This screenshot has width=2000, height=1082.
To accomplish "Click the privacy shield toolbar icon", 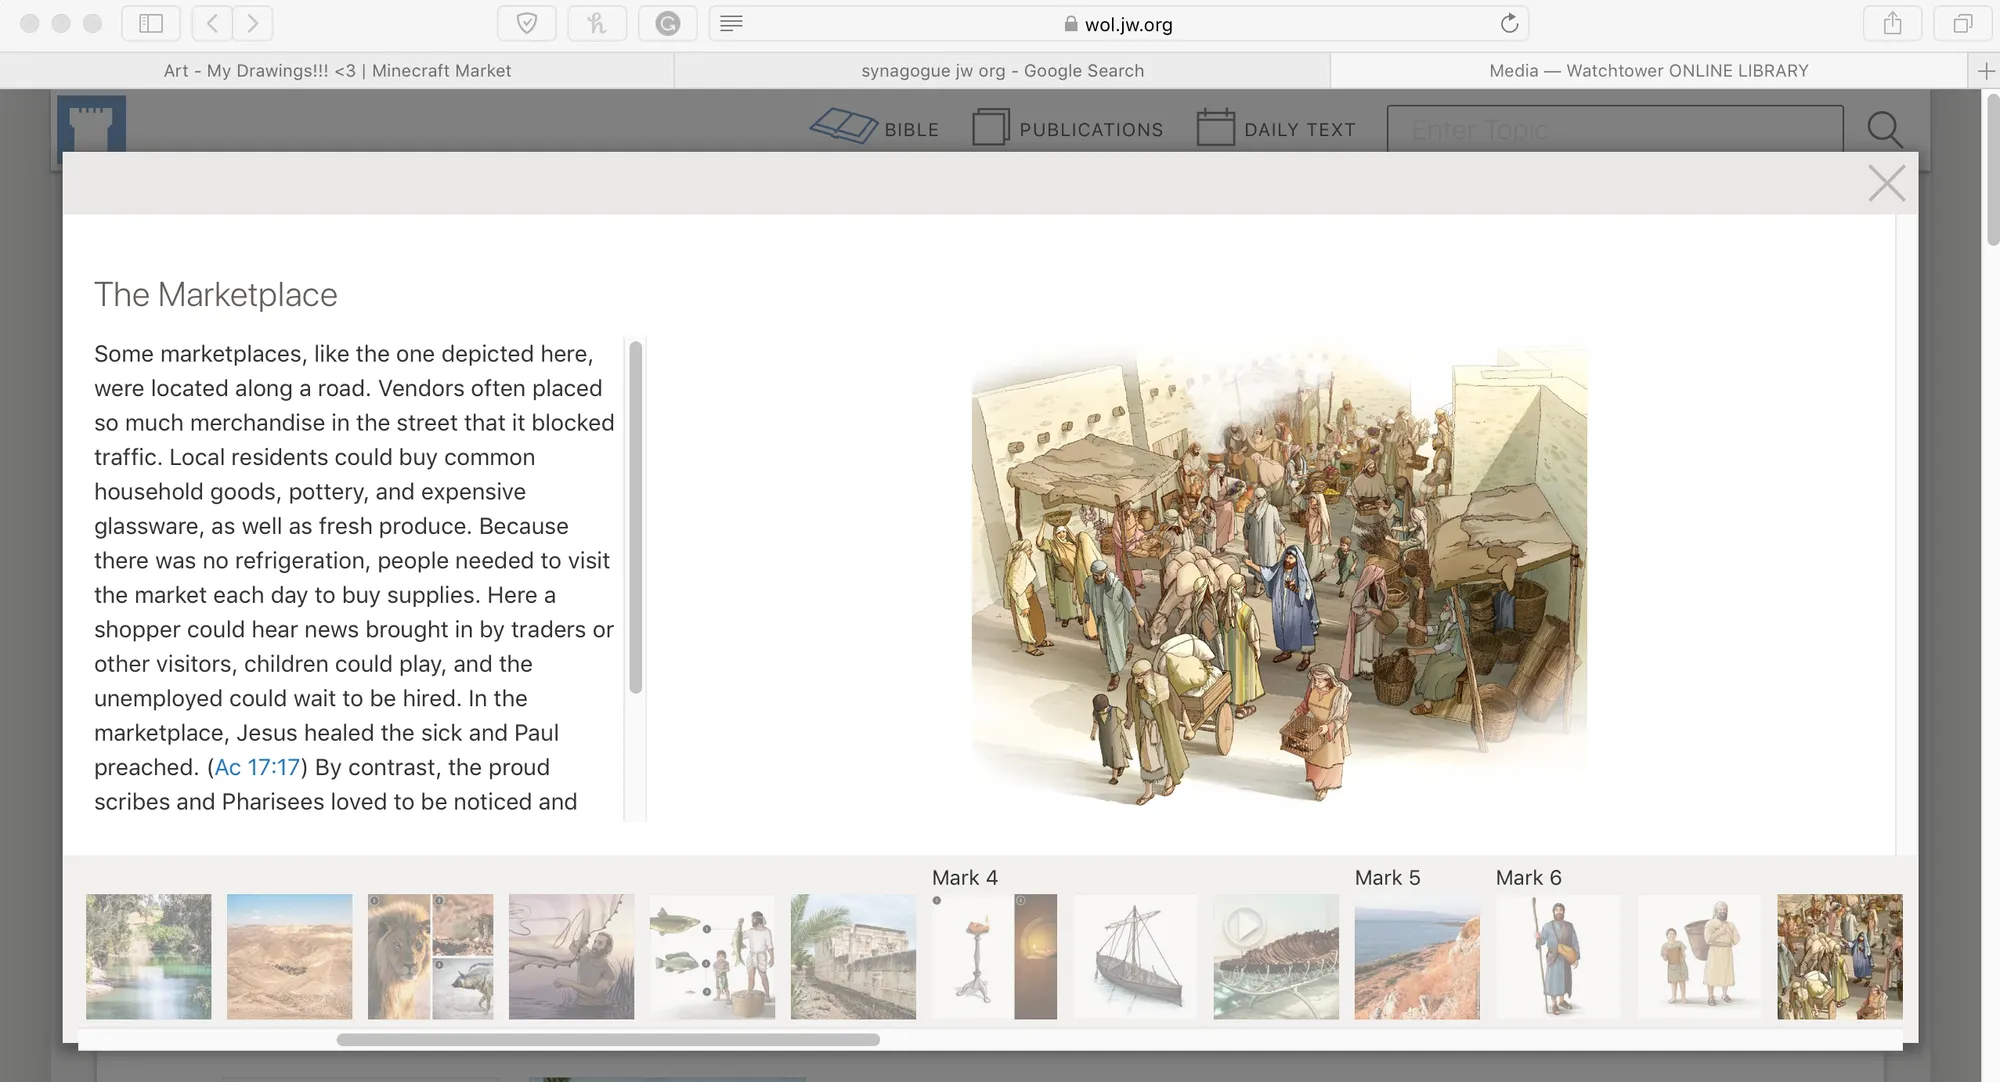I will pyautogui.click(x=527, y=23).
